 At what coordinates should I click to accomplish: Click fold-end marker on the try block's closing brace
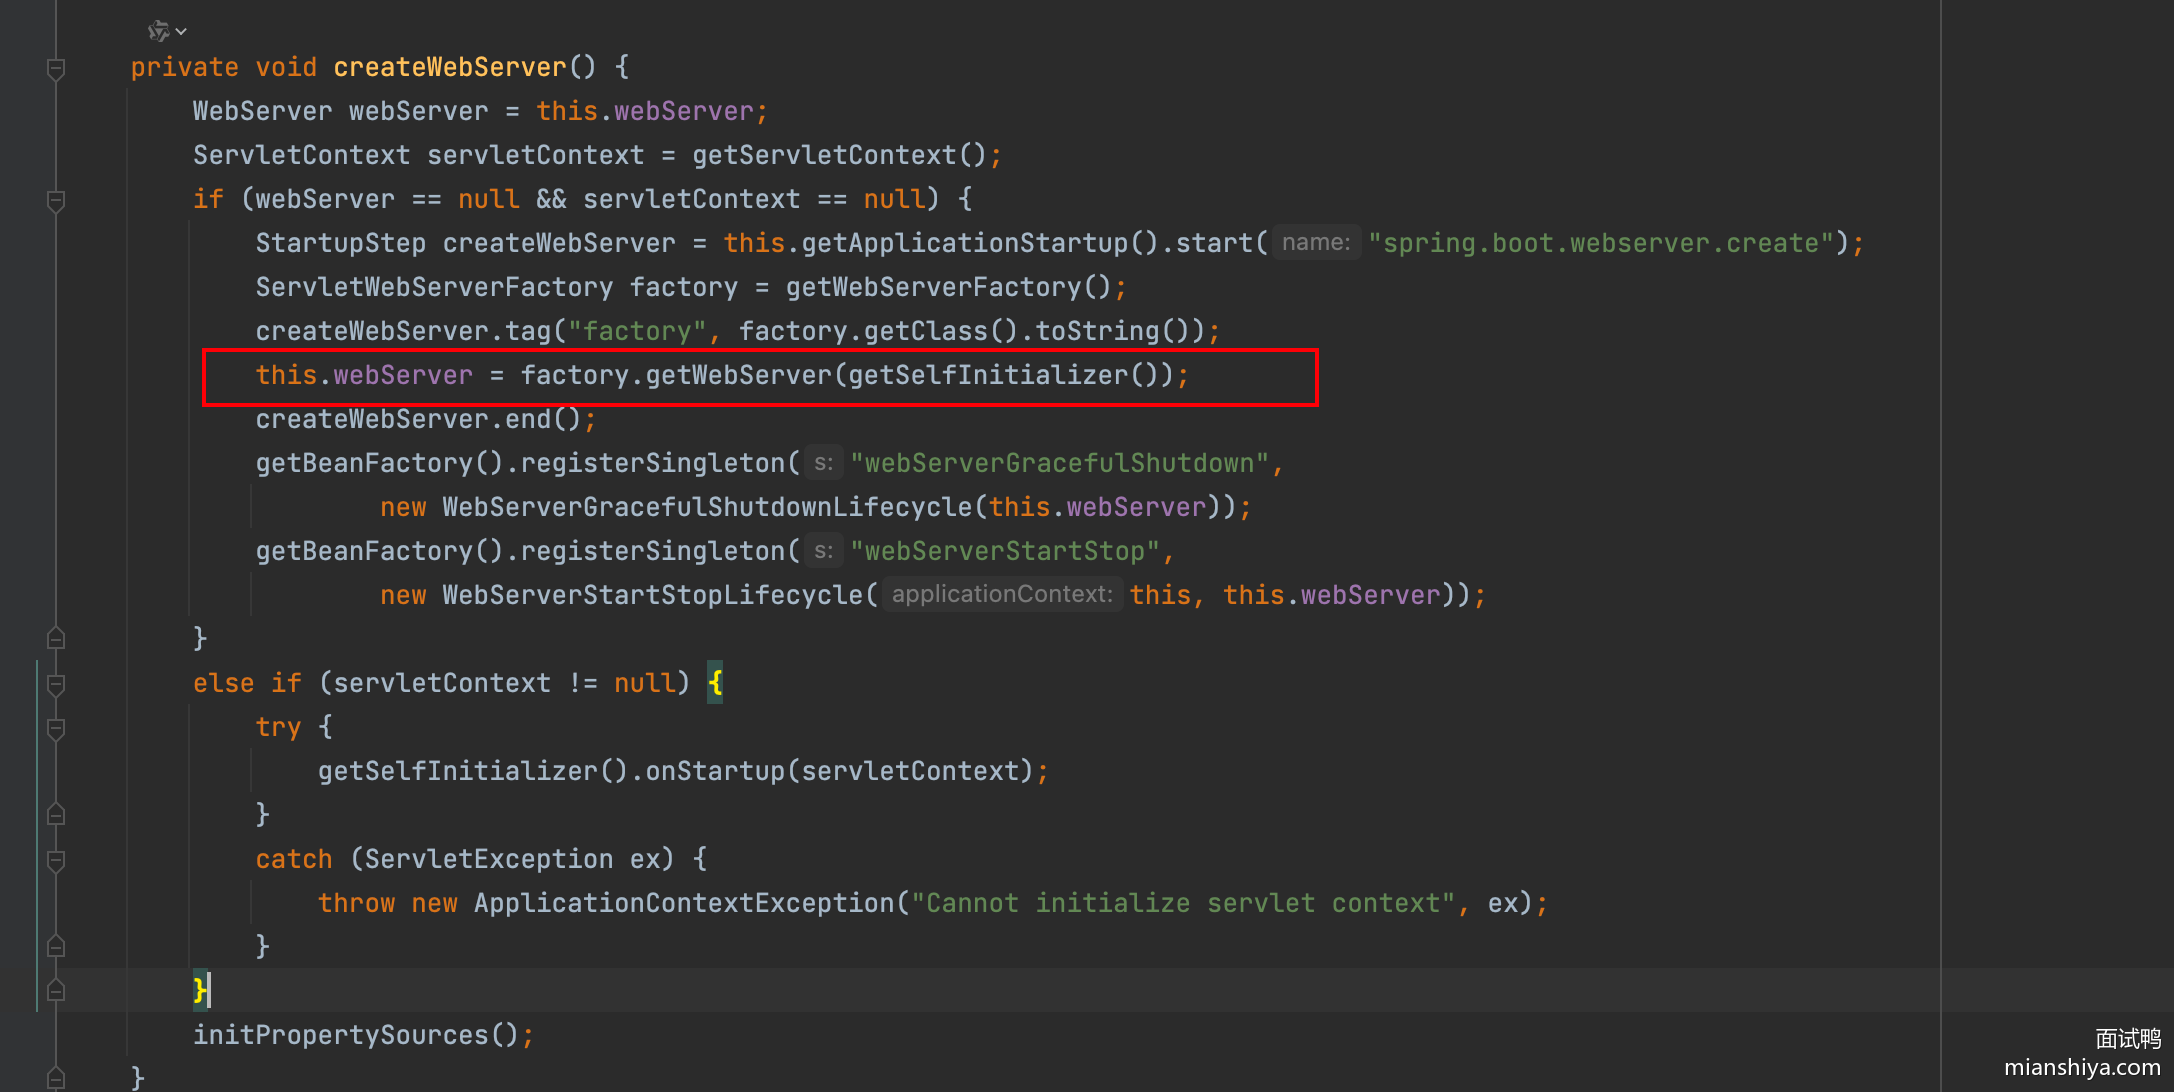click(x=56, y=814)
